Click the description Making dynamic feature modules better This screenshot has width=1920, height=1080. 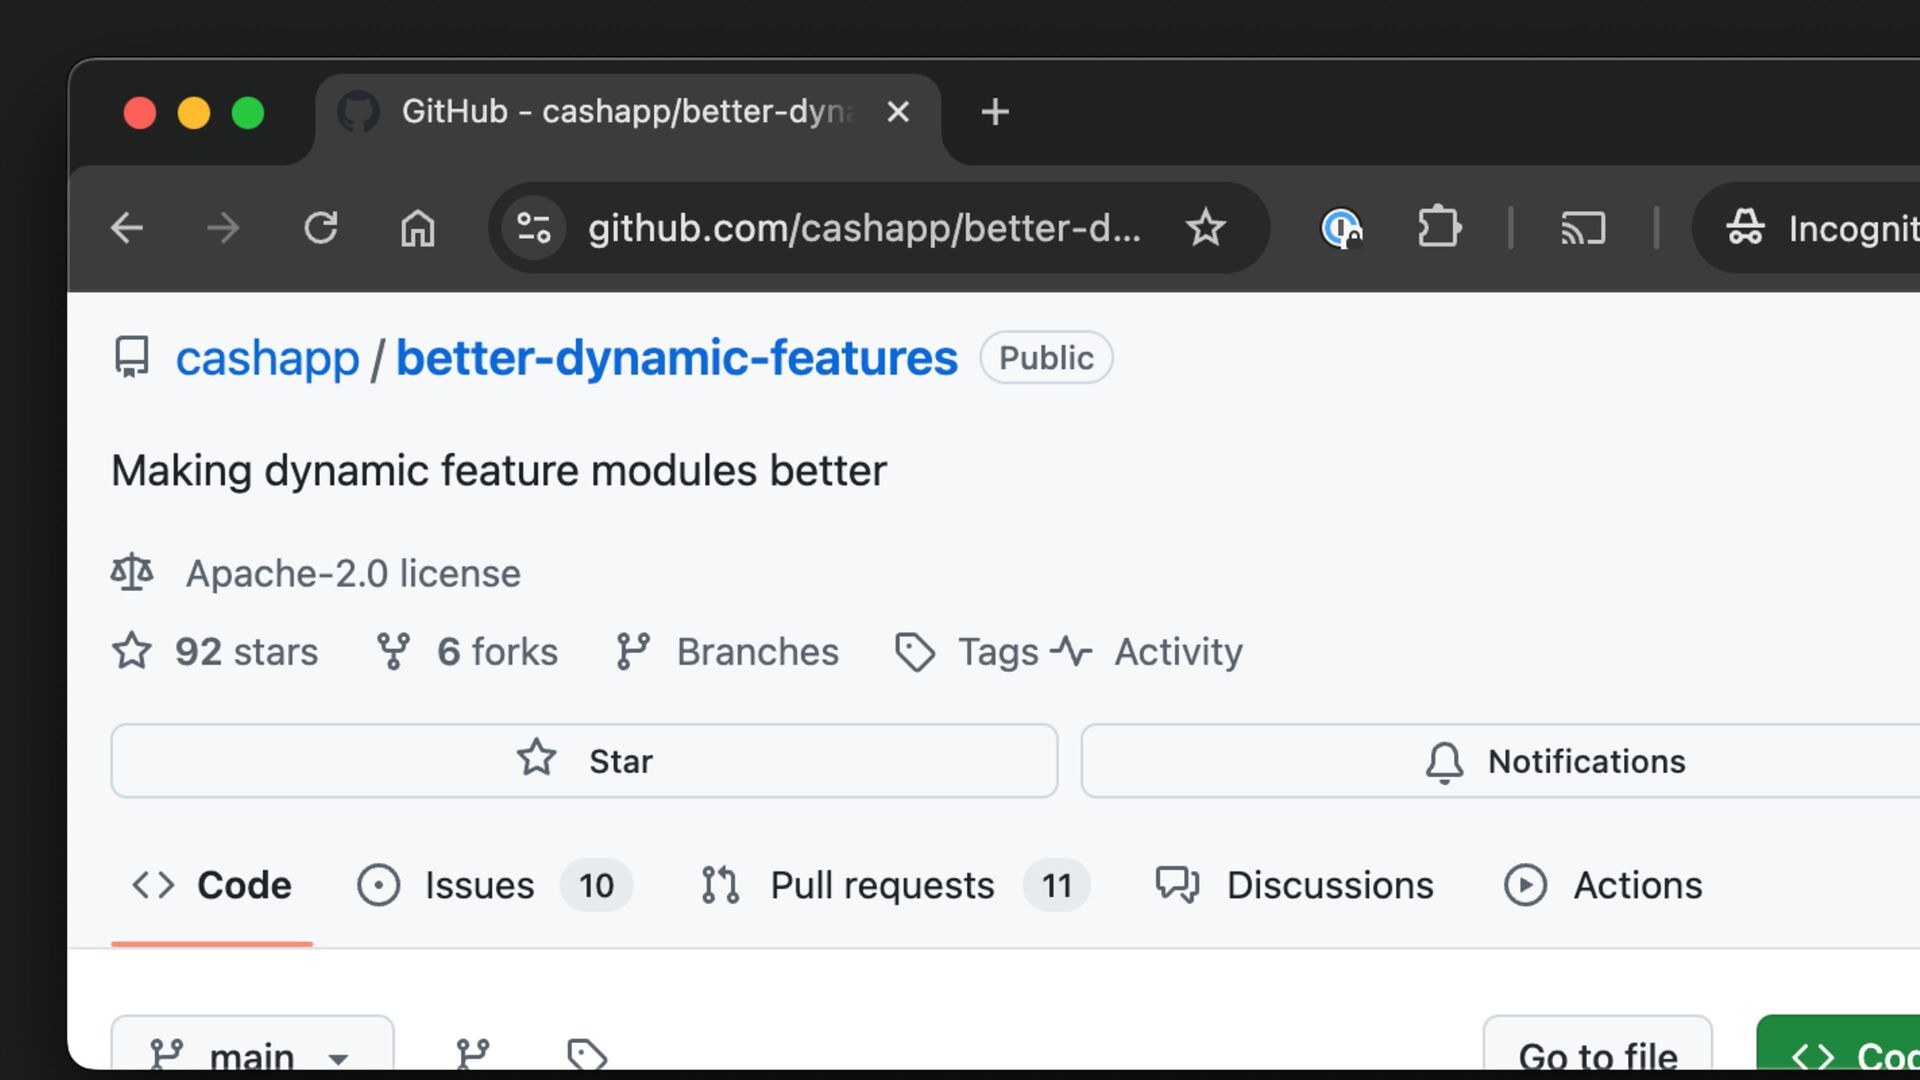pos(499,471)
